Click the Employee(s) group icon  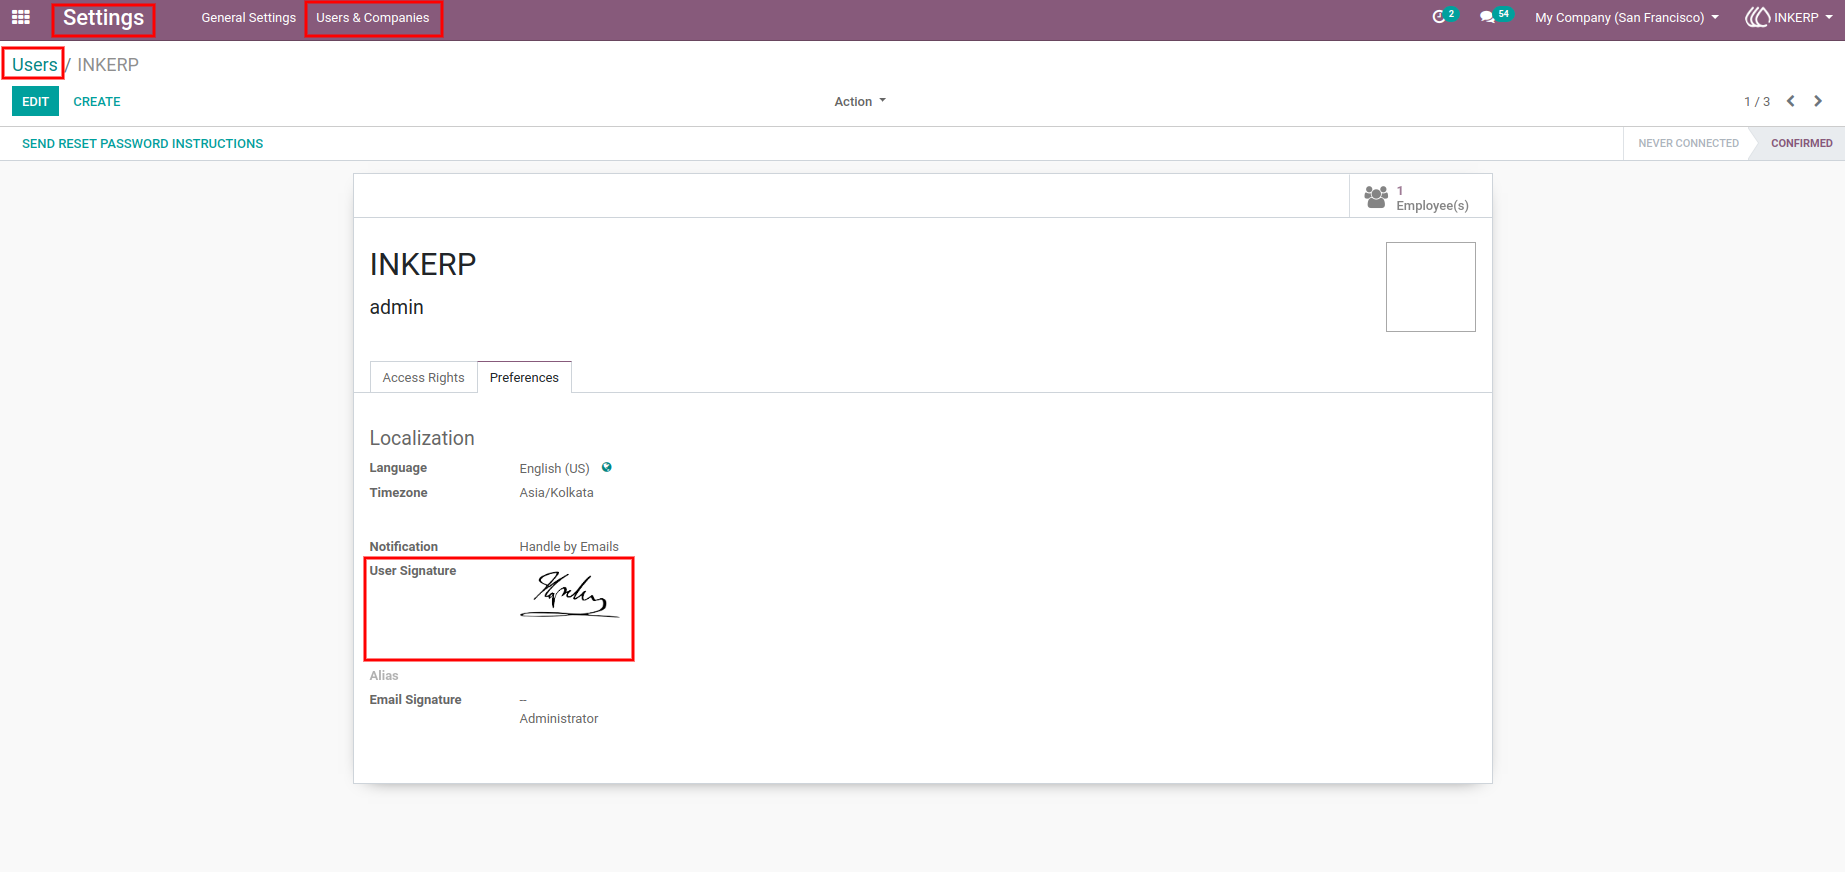[1376, 197]
